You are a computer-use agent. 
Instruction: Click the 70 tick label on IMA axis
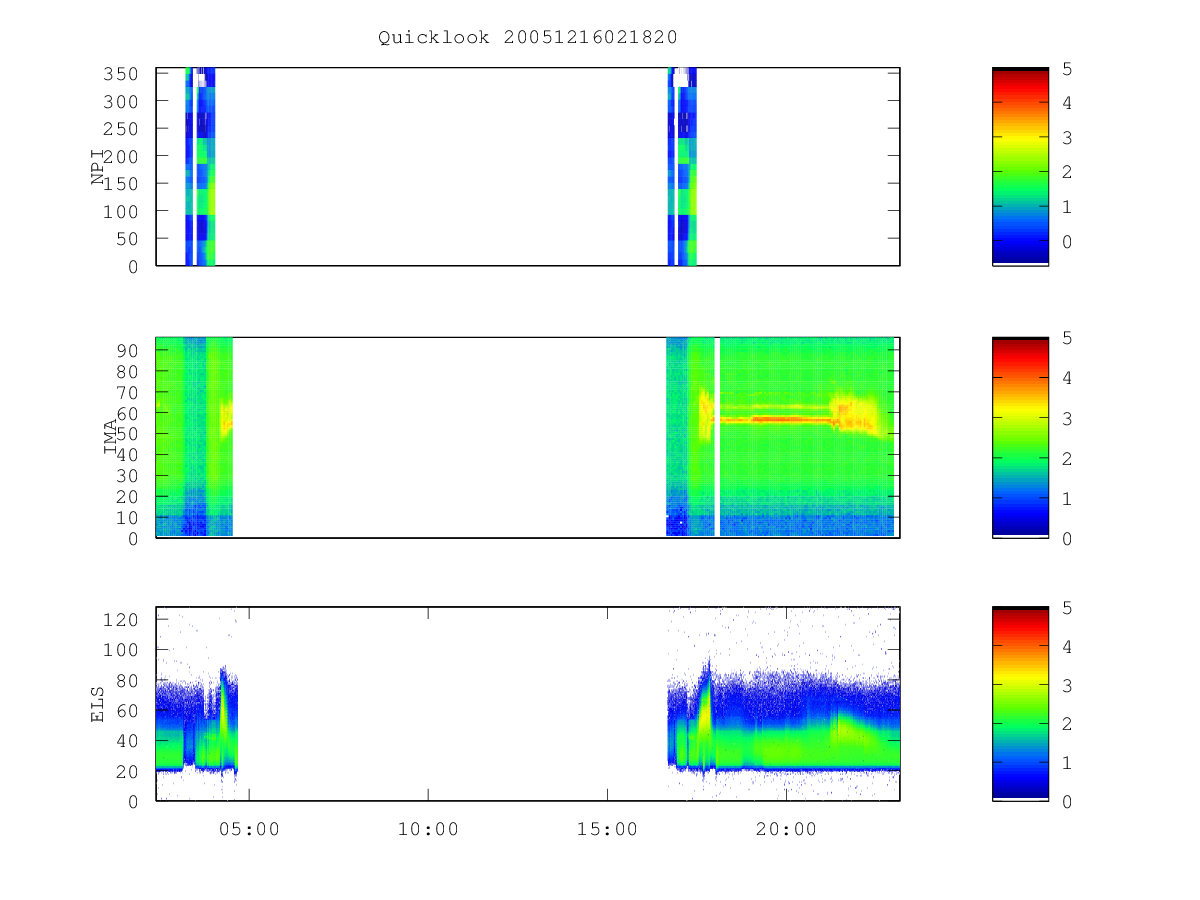point(130,392)
